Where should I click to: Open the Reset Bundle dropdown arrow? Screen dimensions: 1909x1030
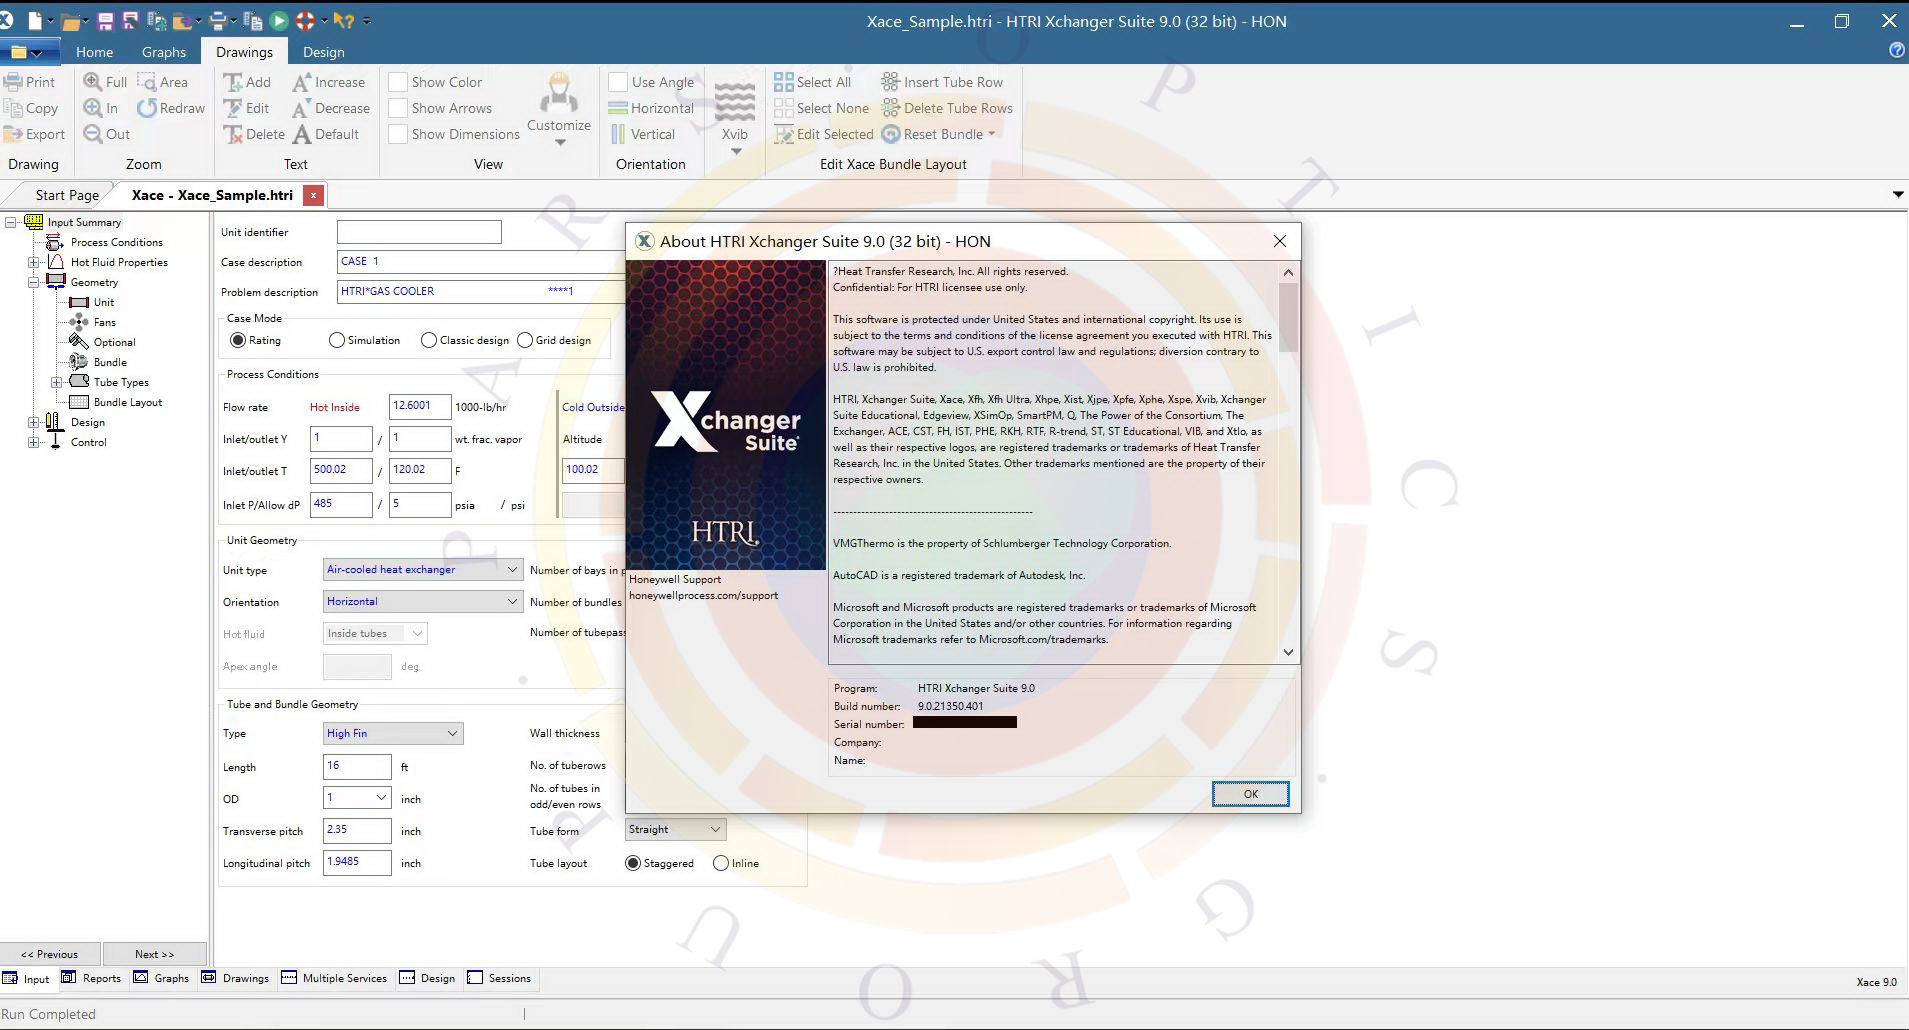click(x=992, y=134)
